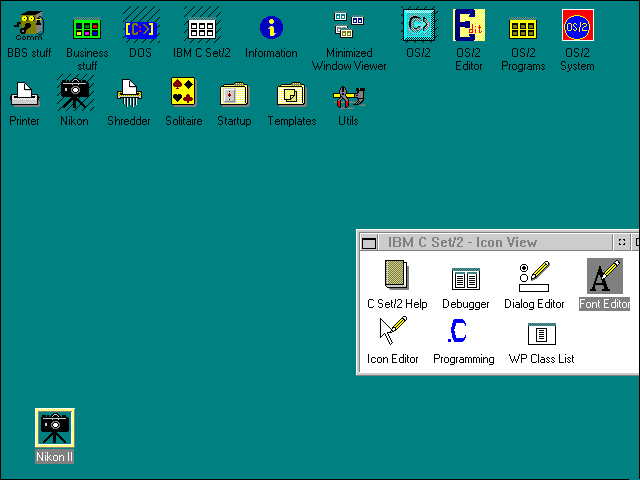640x480 pixels.
Task: Click the "WP Class List" label text
Action: [x=541, y=359]
